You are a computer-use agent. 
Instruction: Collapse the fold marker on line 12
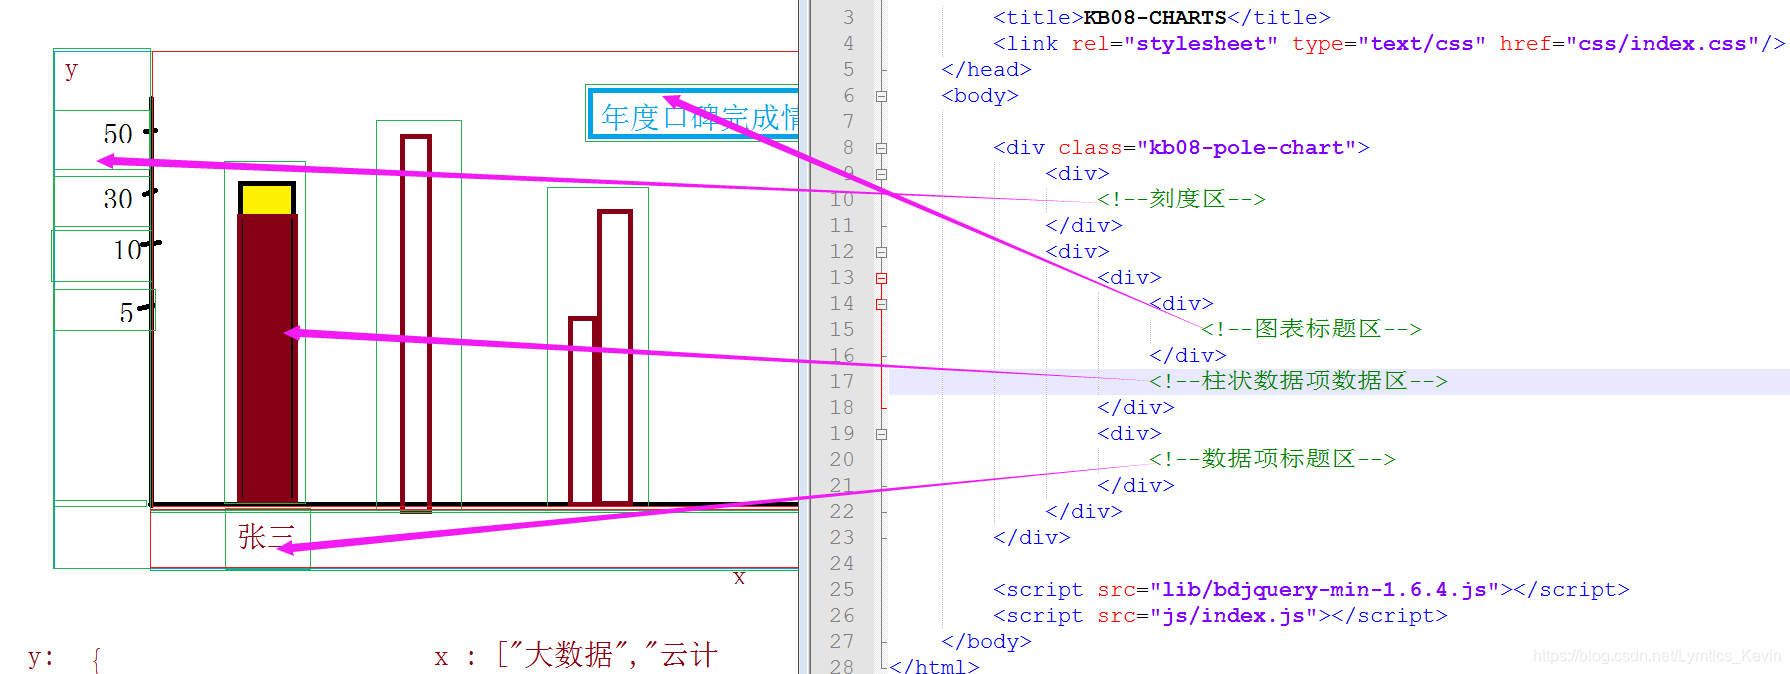[881, 252]
